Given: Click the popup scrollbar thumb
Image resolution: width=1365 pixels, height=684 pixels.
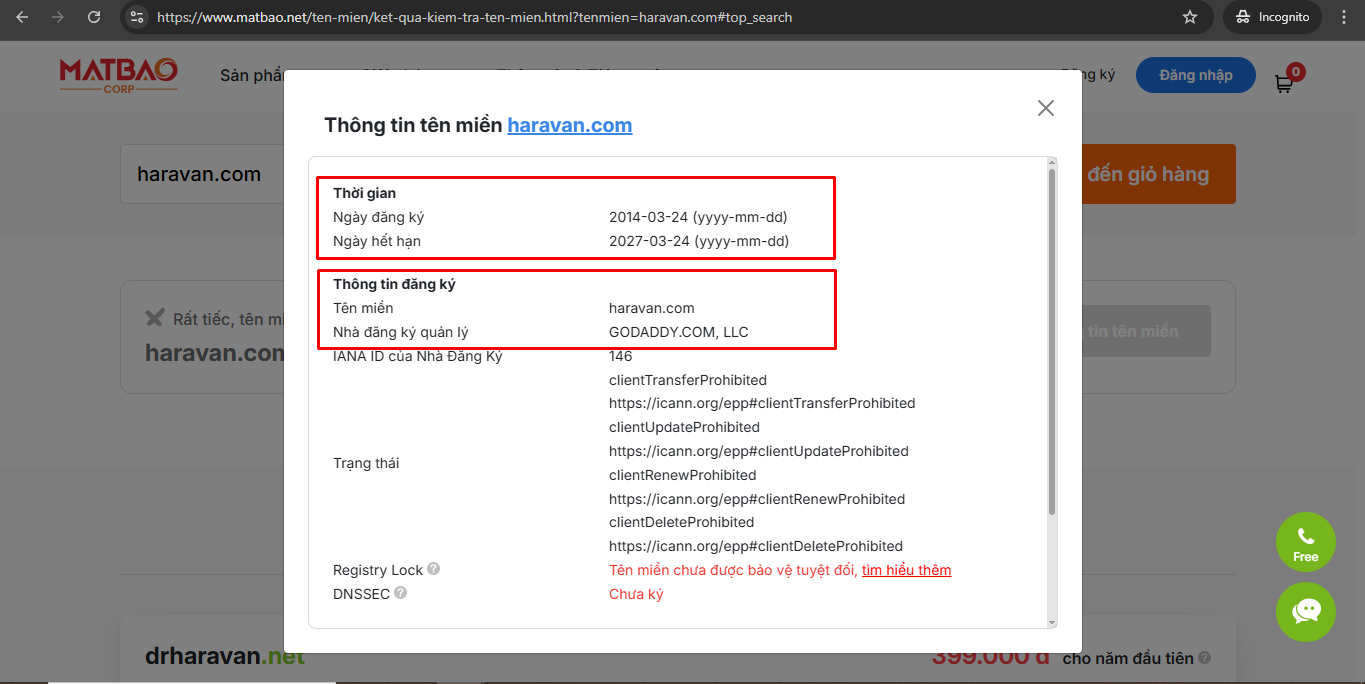Looking at the screenshot, I should pos(1051,340).
